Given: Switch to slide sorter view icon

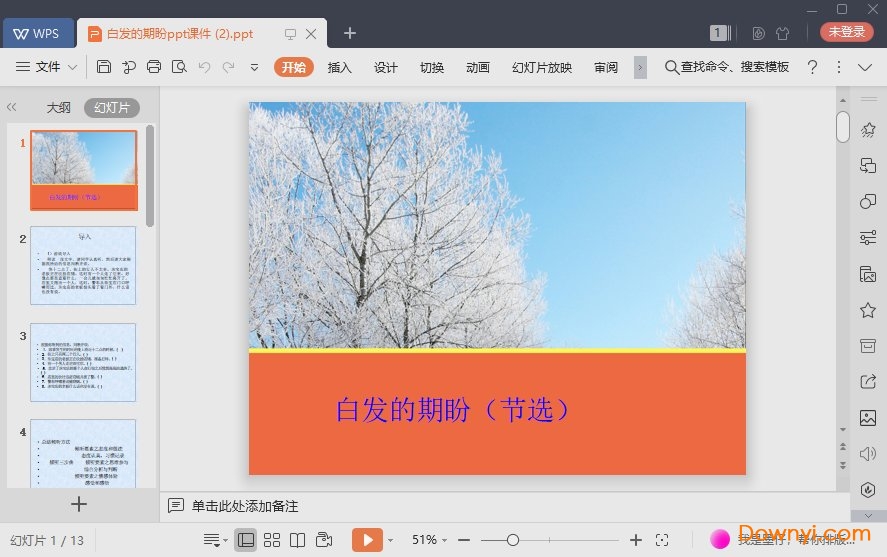Looking at the screenshot, I should (x=272, y=540).
